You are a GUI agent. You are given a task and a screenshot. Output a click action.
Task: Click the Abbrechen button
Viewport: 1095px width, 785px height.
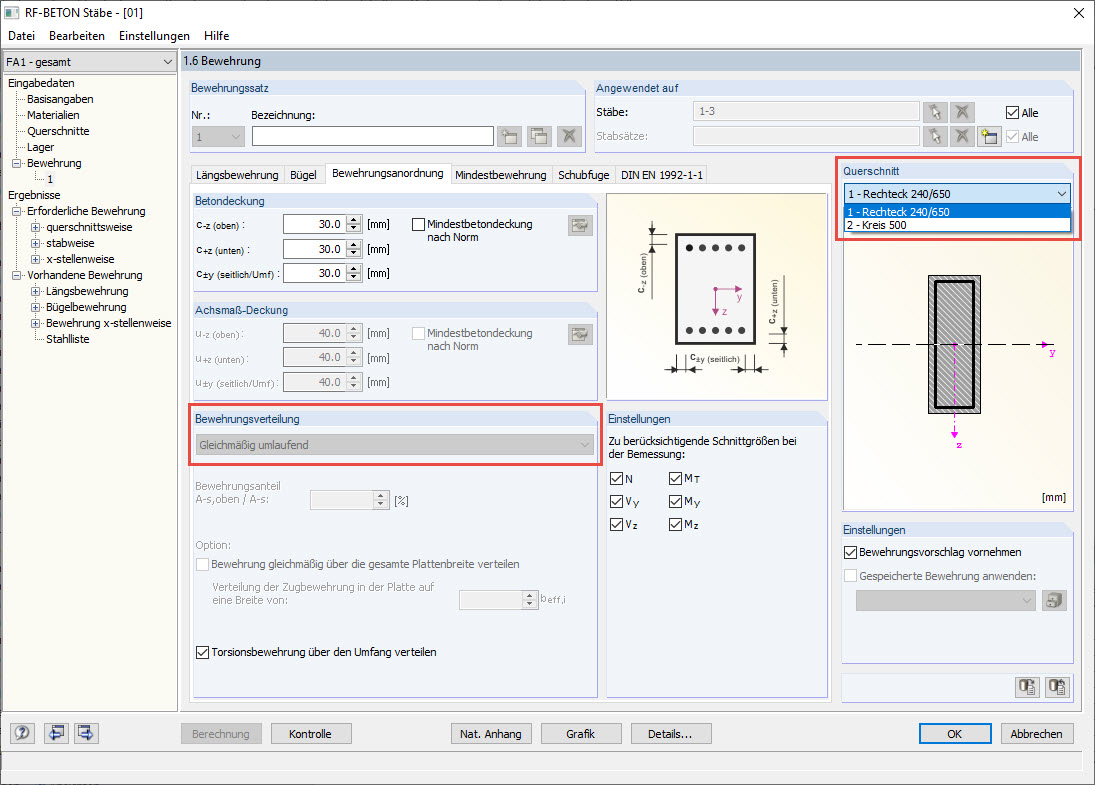pos(1036,734)
